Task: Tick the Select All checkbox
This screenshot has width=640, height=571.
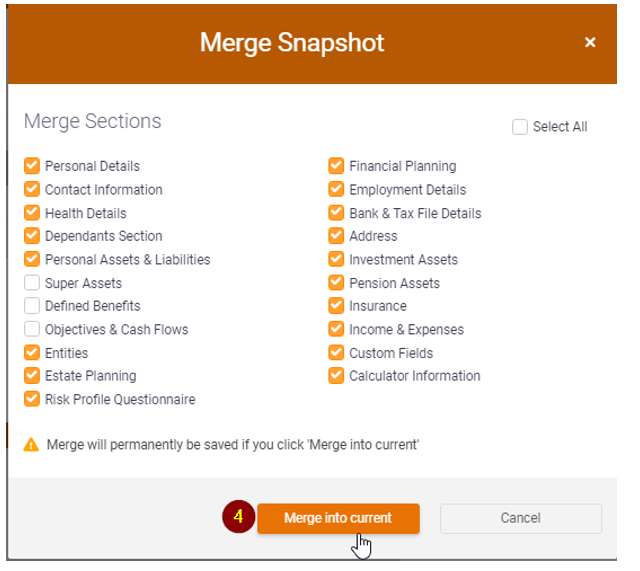Action: pyautogui.click(x=520, y=127)
